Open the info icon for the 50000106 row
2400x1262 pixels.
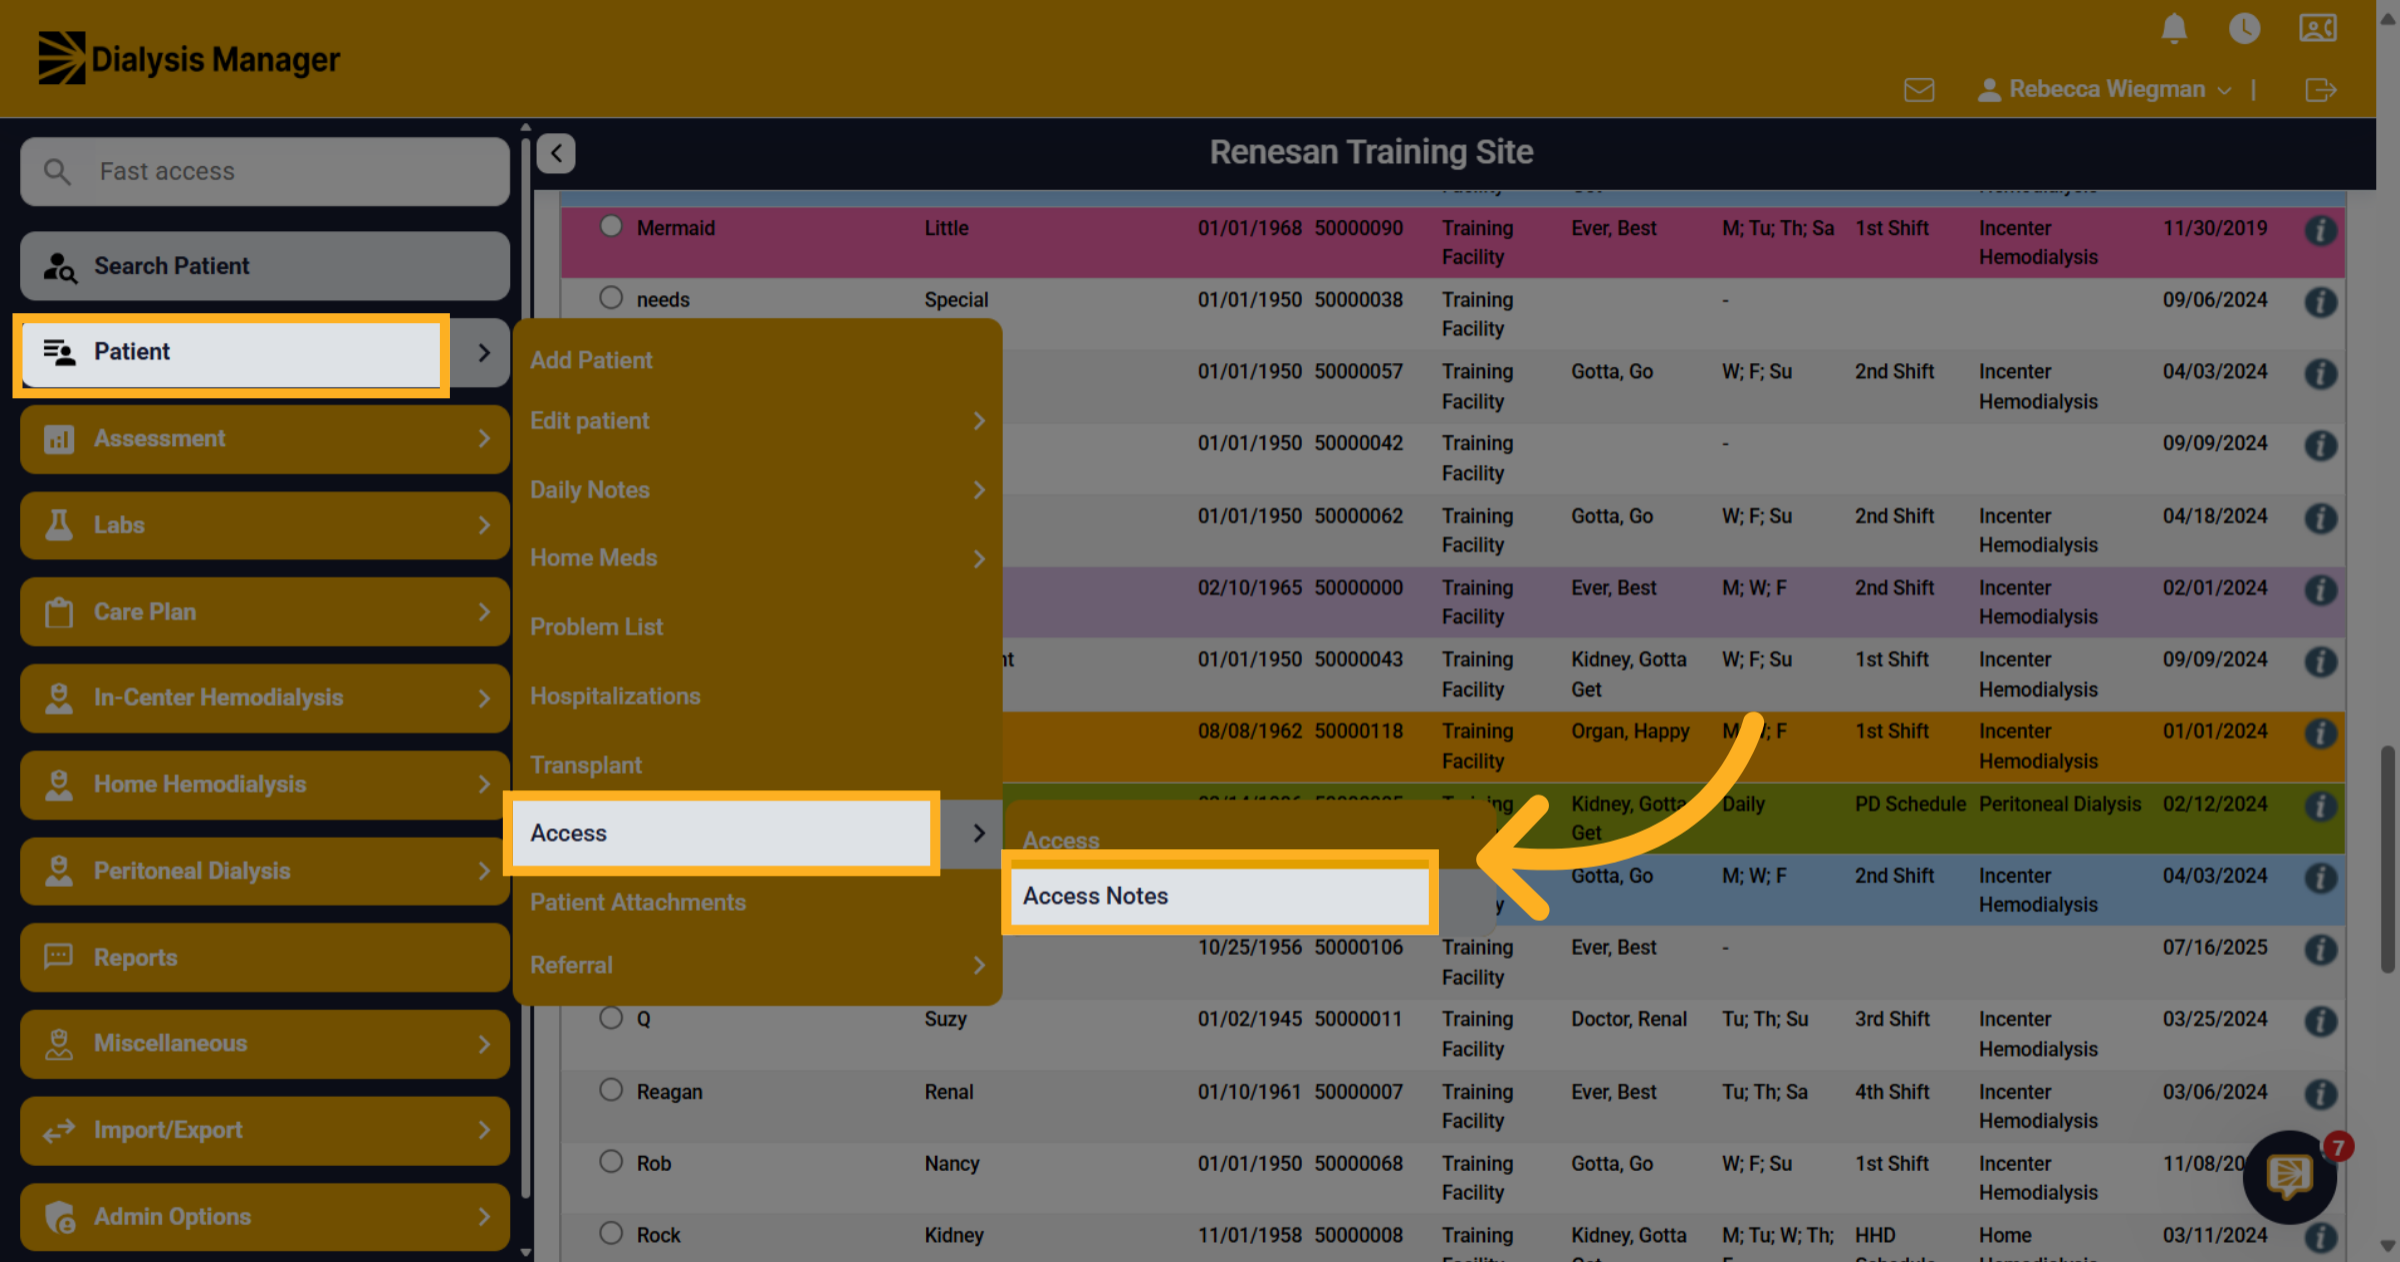(2321, 950)
